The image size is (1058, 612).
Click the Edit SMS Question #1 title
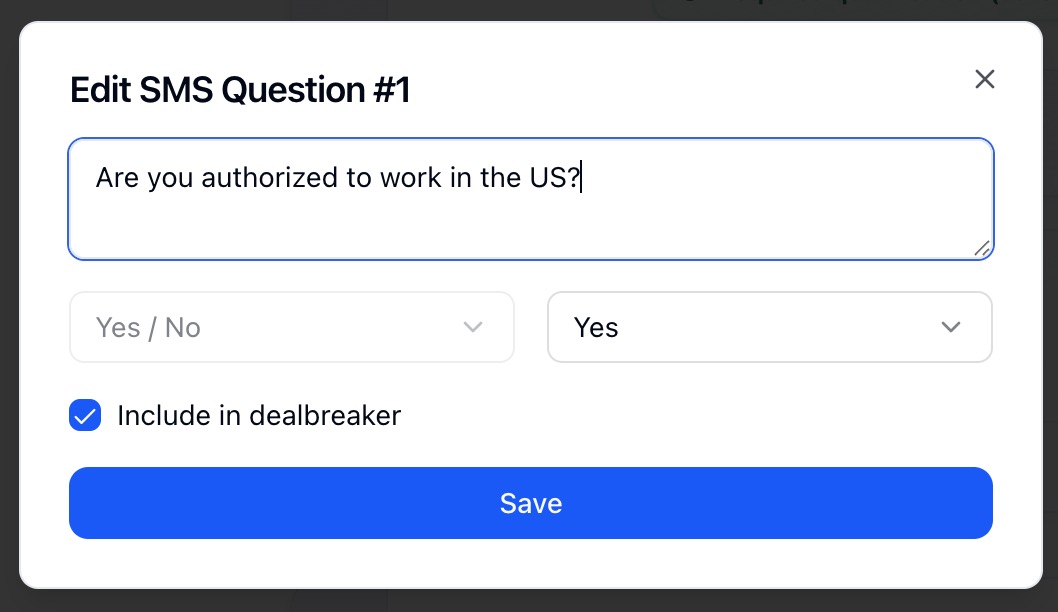[x=240, y=91]
